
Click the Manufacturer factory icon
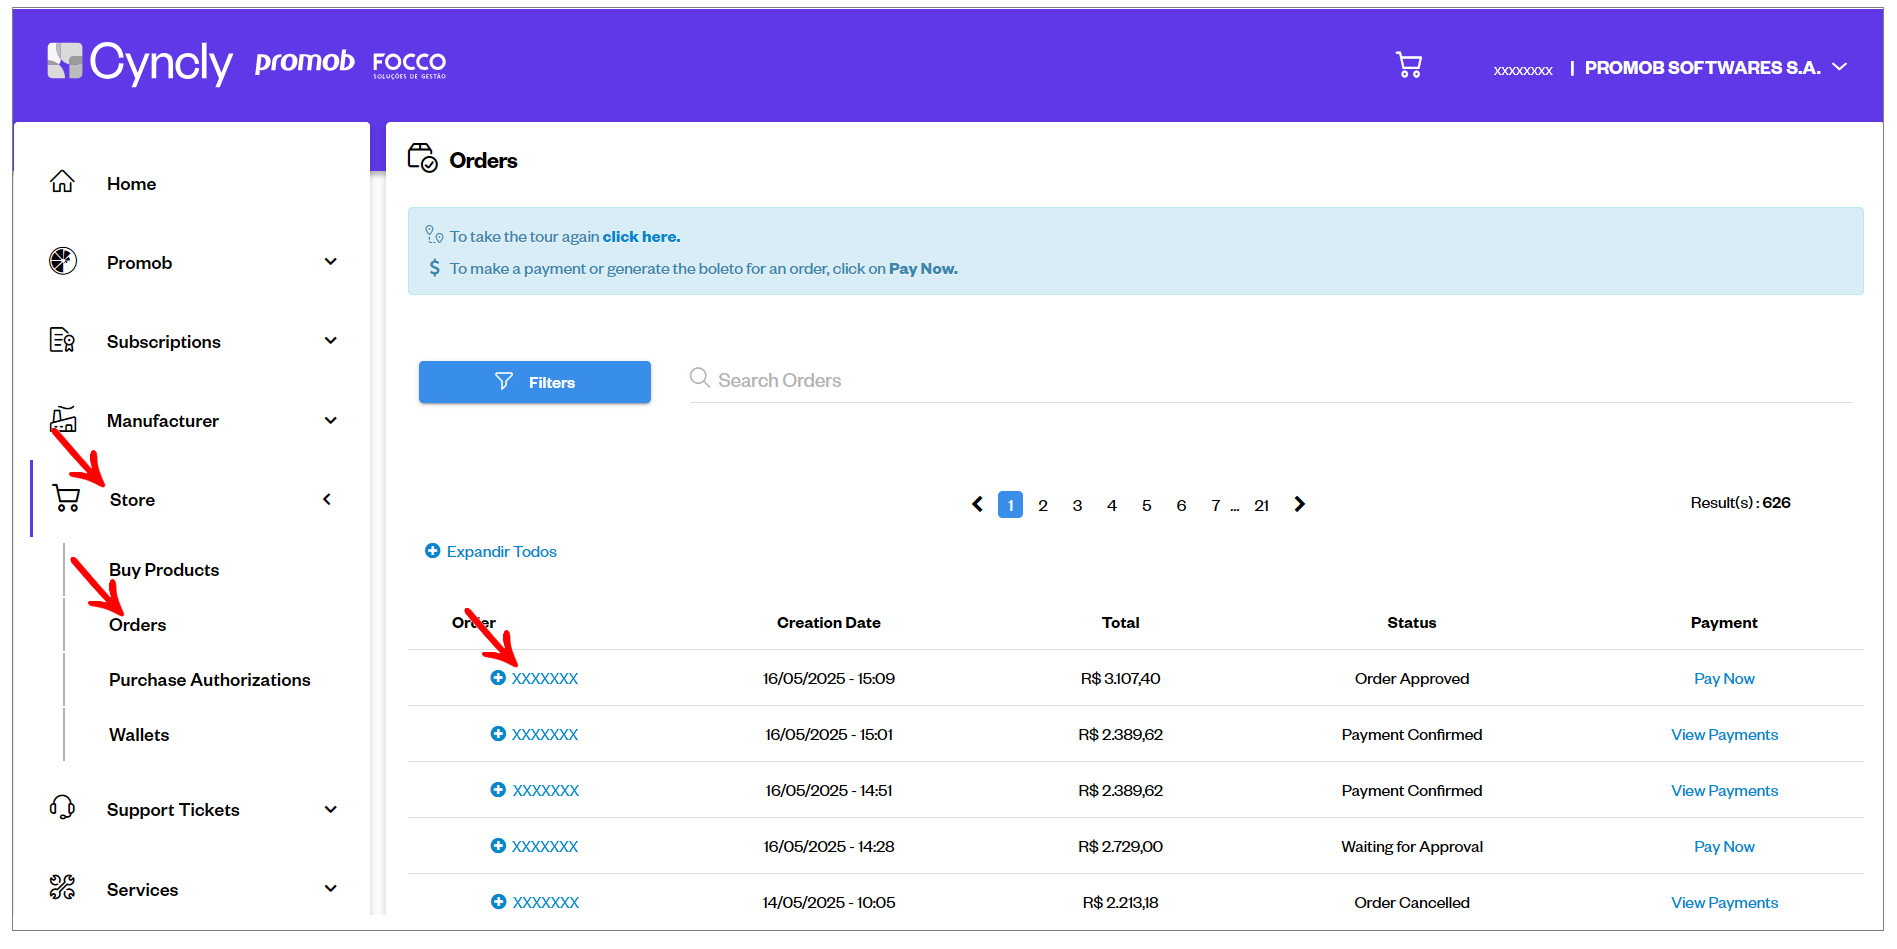[63, 419]
